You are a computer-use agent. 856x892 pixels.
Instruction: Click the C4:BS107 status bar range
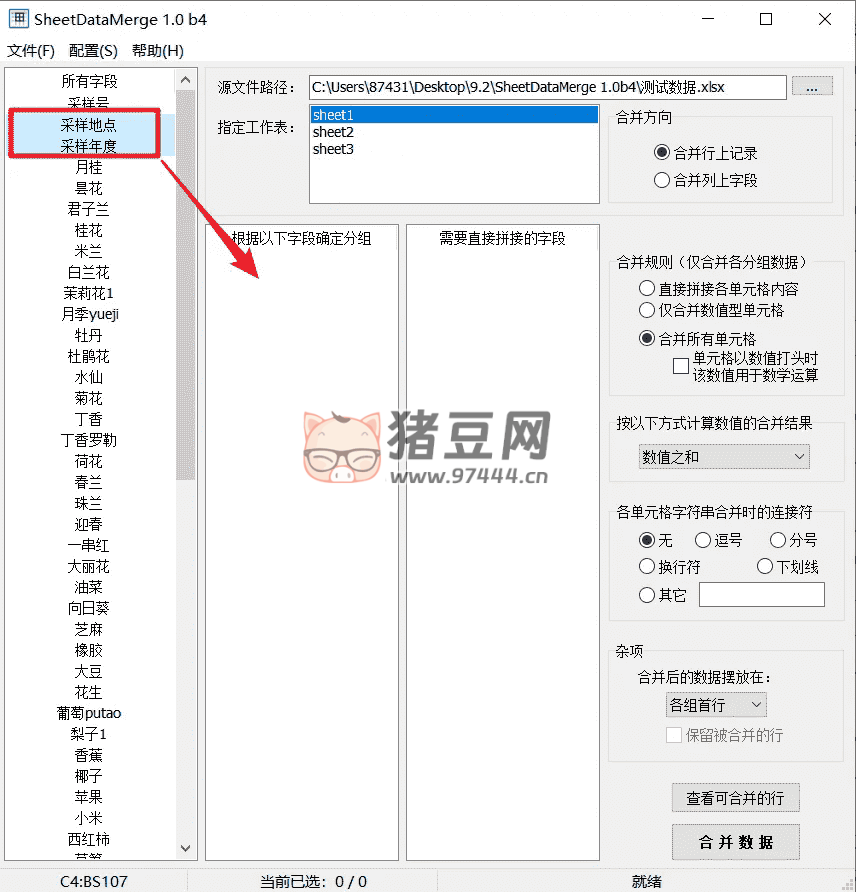(x=94, y=881)
